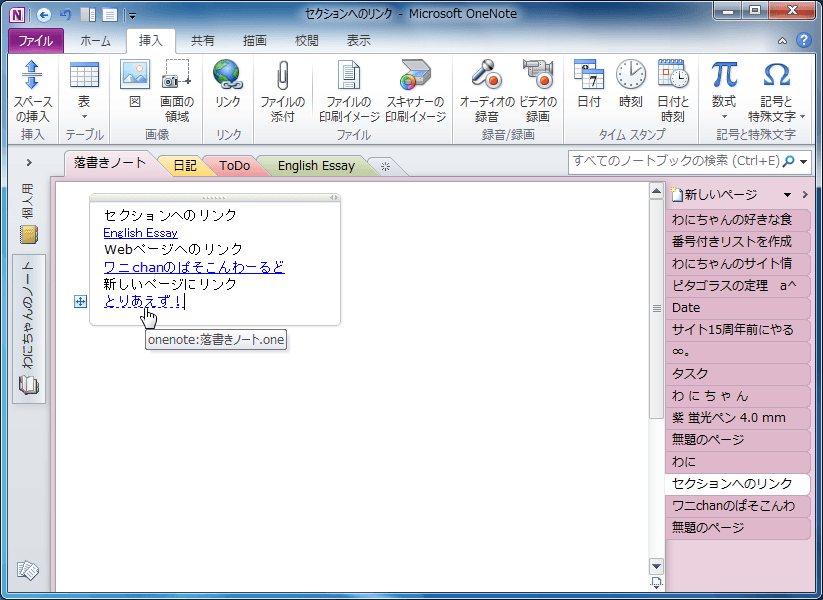
Task: Insert File Printout (ファイルの印刷イメージ) icon
Action: pyautogui.click(x=349, y=75)
